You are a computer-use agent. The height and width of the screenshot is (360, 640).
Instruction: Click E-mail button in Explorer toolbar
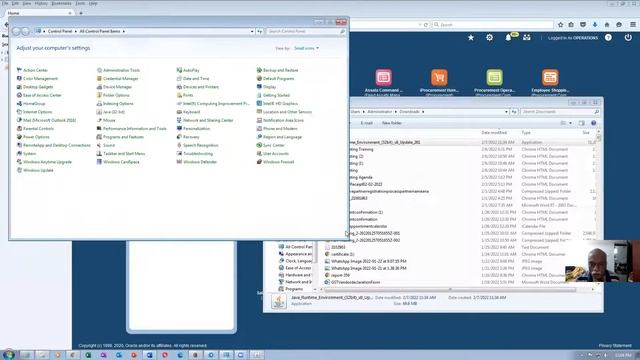point(367,123)
